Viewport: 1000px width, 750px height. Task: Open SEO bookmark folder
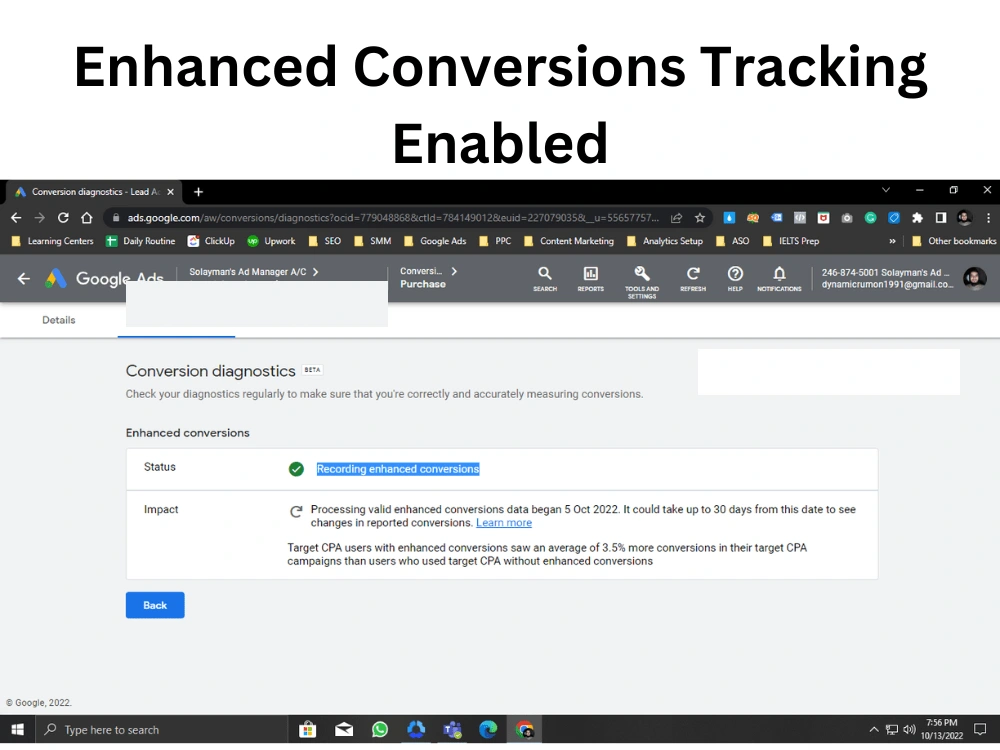click(325, 241)
